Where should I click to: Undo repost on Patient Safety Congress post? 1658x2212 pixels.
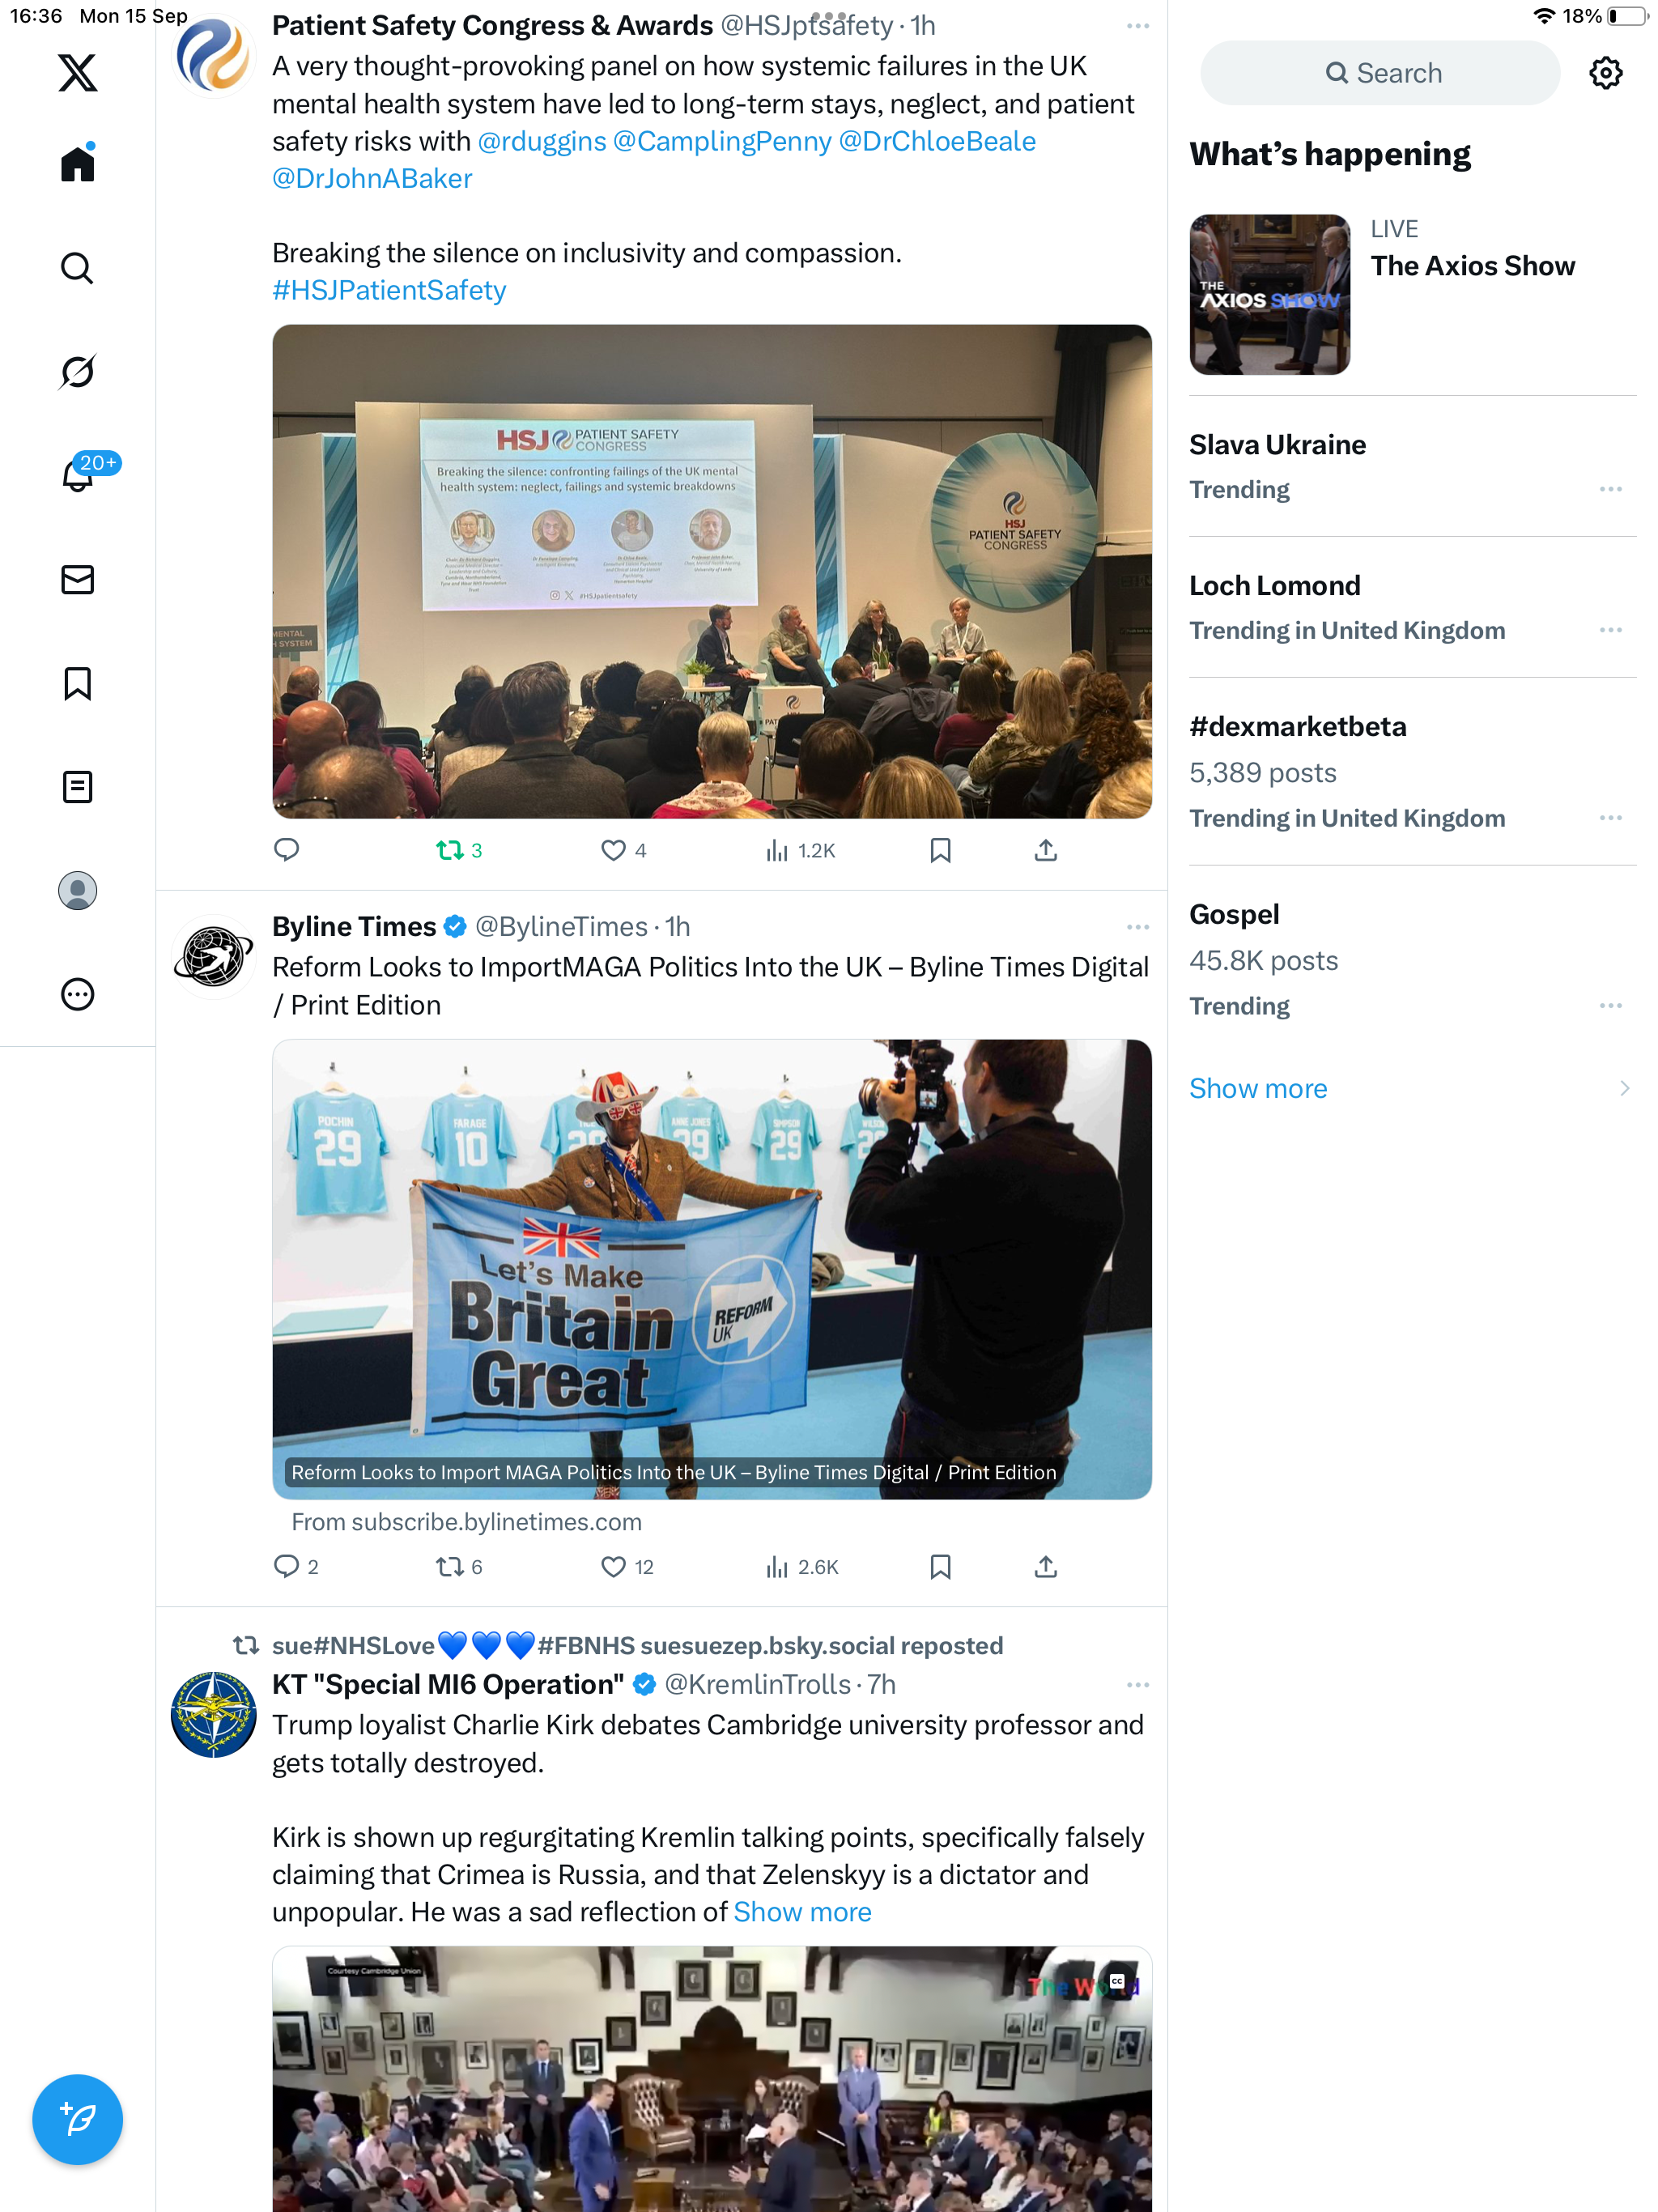[459, 850]
